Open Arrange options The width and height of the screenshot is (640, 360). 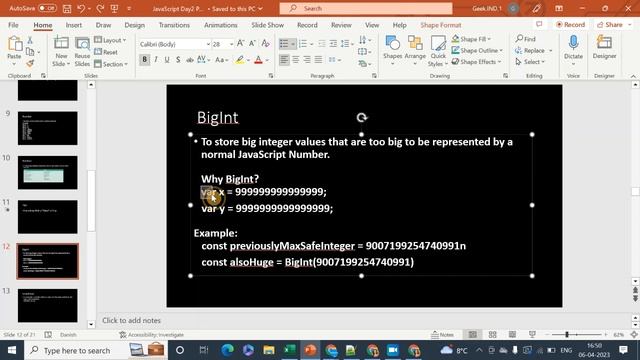(415, 51)
